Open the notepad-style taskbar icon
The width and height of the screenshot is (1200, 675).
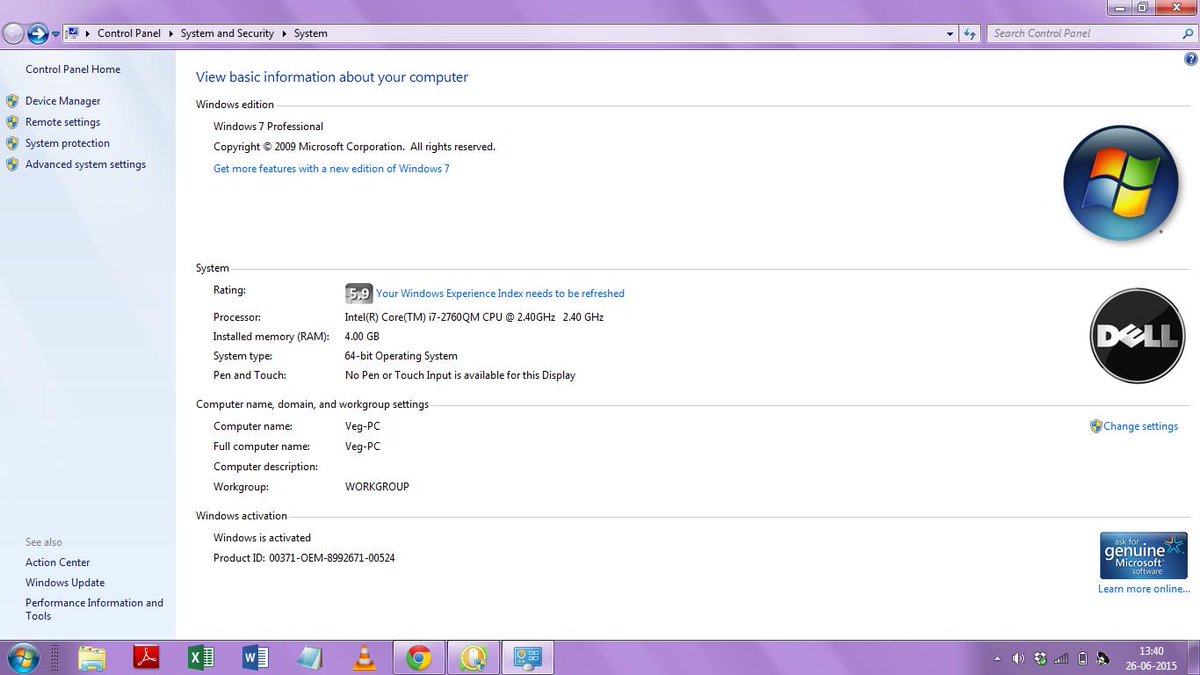310,657
